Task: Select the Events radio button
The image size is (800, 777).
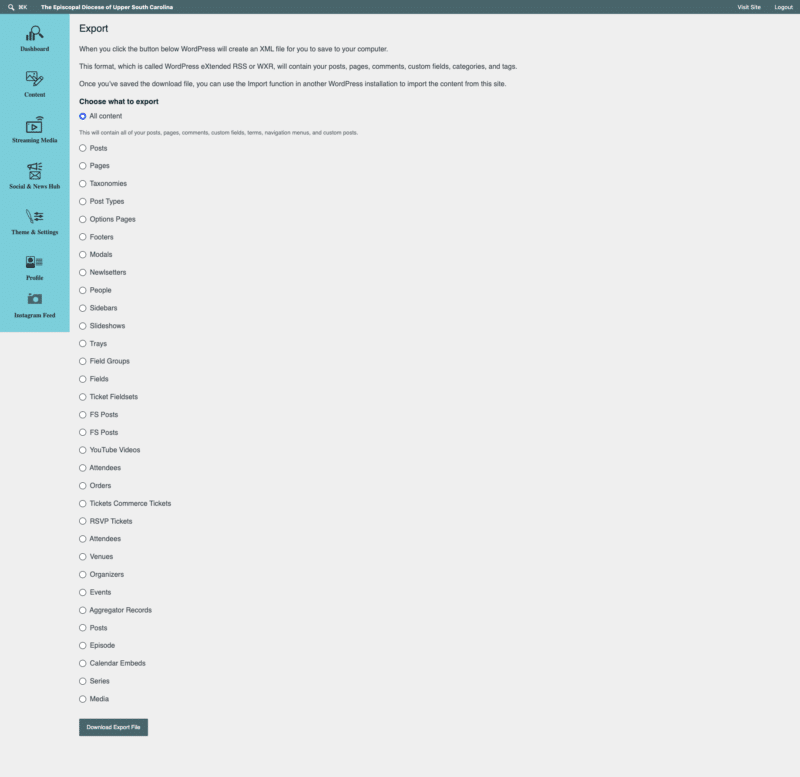Action: [83, 592]
